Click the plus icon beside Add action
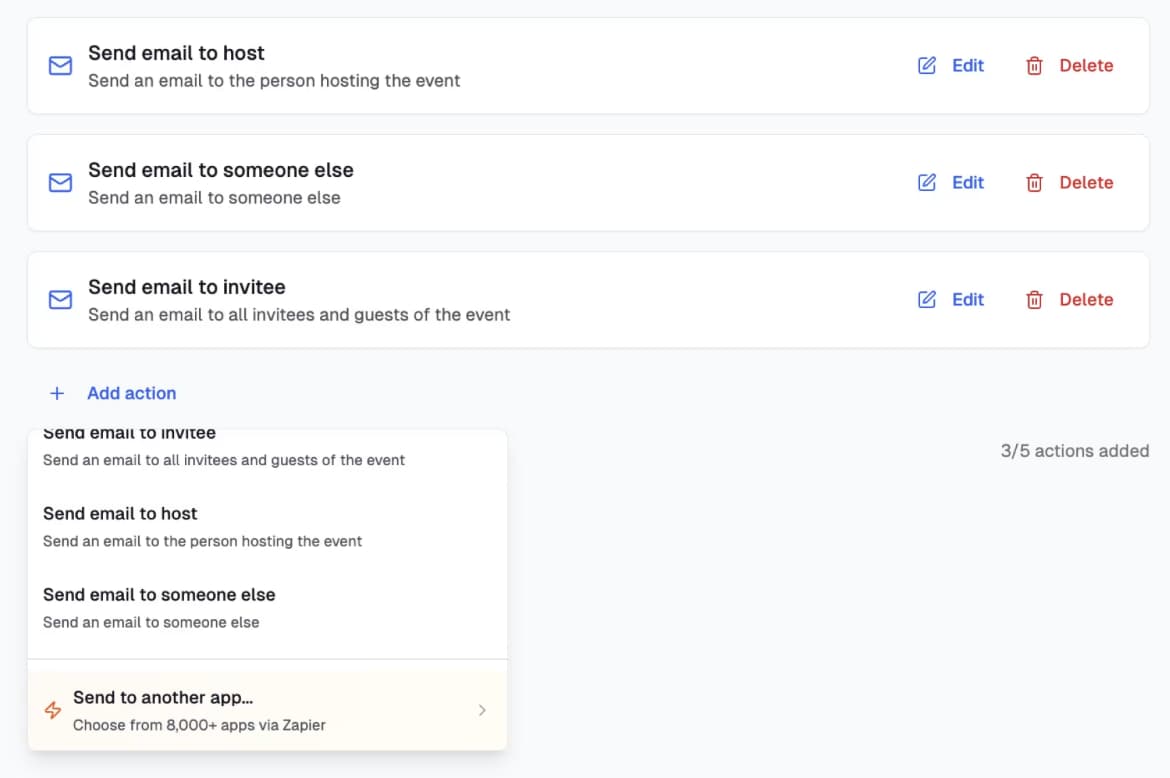 [57, 393]
